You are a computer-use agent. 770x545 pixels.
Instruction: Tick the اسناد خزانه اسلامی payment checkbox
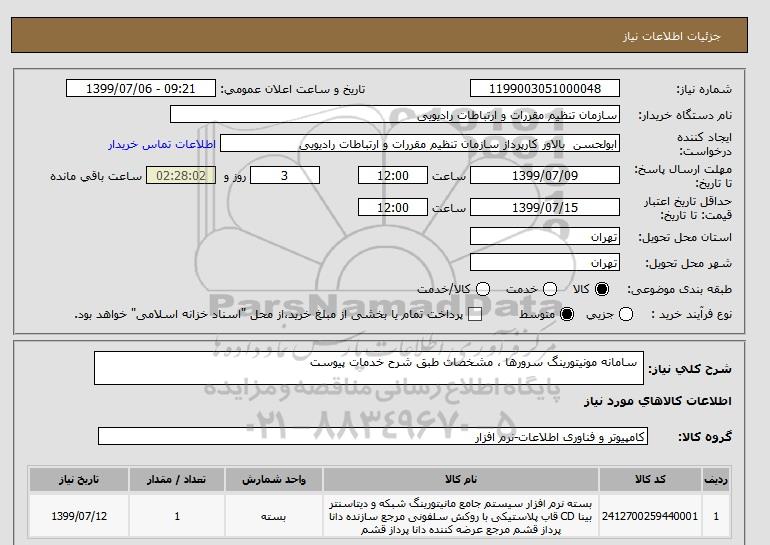[x=475, y=314]
